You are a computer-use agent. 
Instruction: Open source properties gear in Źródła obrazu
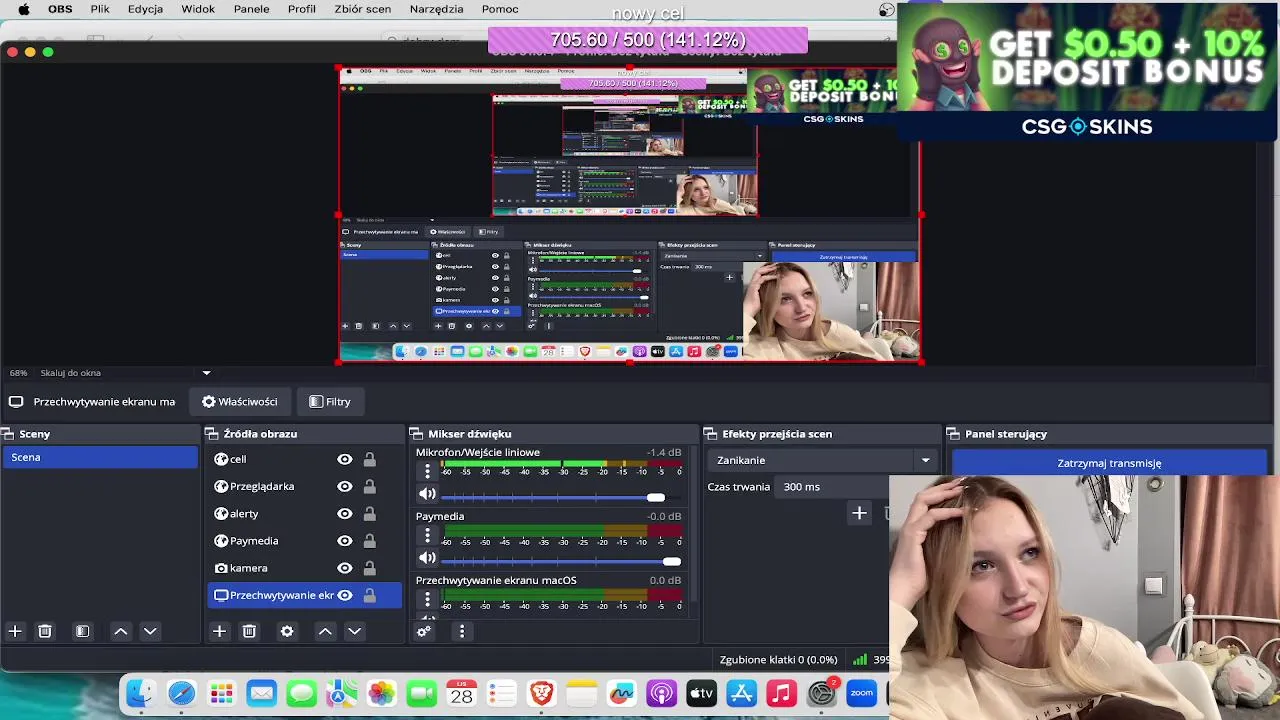click(x=287, y=631)
